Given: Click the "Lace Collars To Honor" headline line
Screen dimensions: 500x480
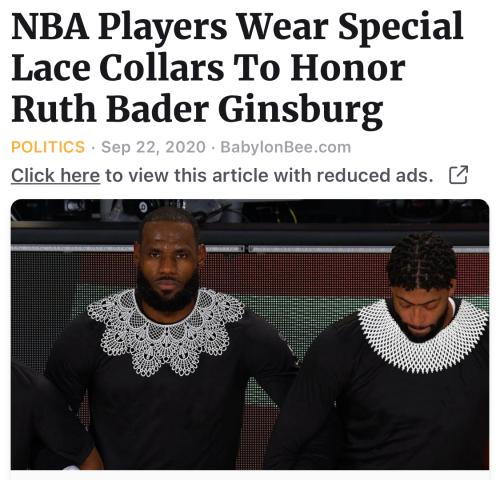Looking at the screenshot, I should coord(208,68).
